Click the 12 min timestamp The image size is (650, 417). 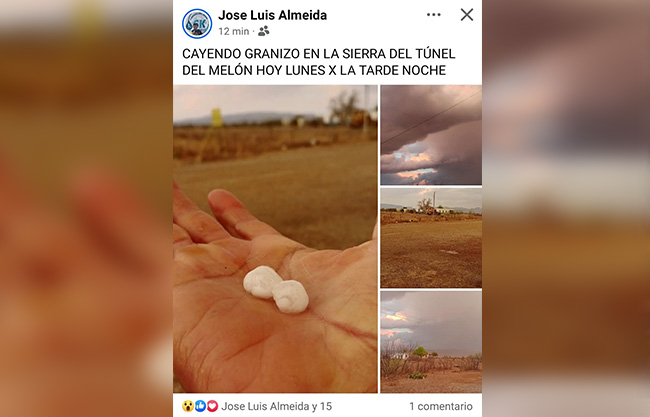tap(234, 32)
